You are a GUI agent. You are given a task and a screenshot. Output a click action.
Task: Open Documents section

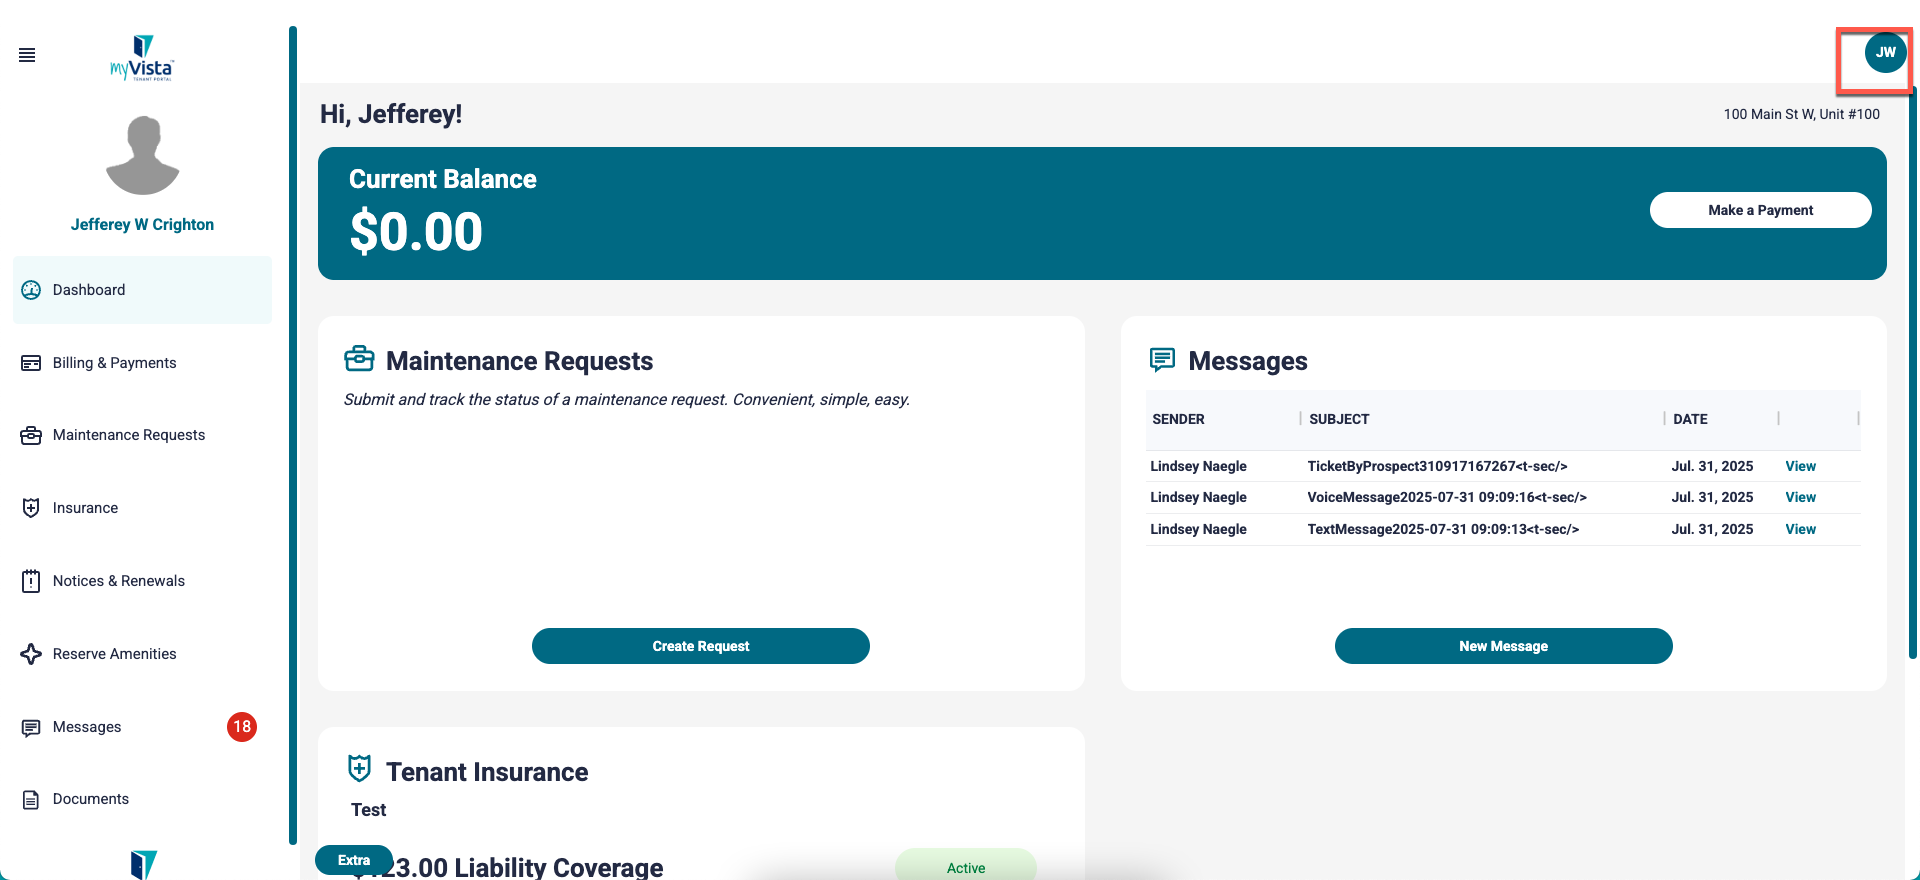coord(142,799)
